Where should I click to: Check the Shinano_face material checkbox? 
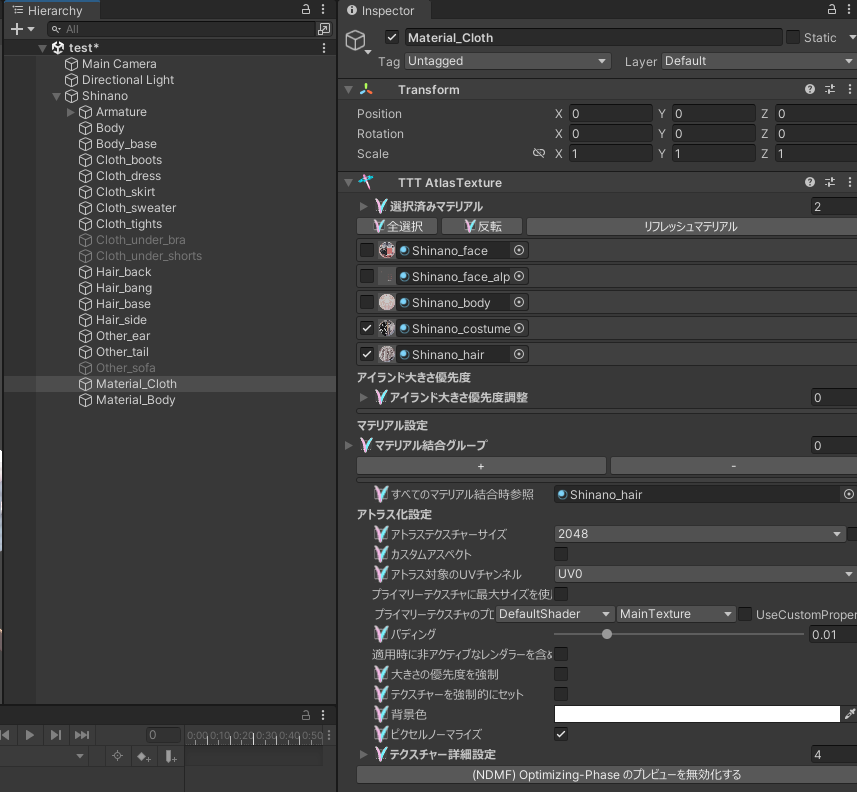point(367,250)
